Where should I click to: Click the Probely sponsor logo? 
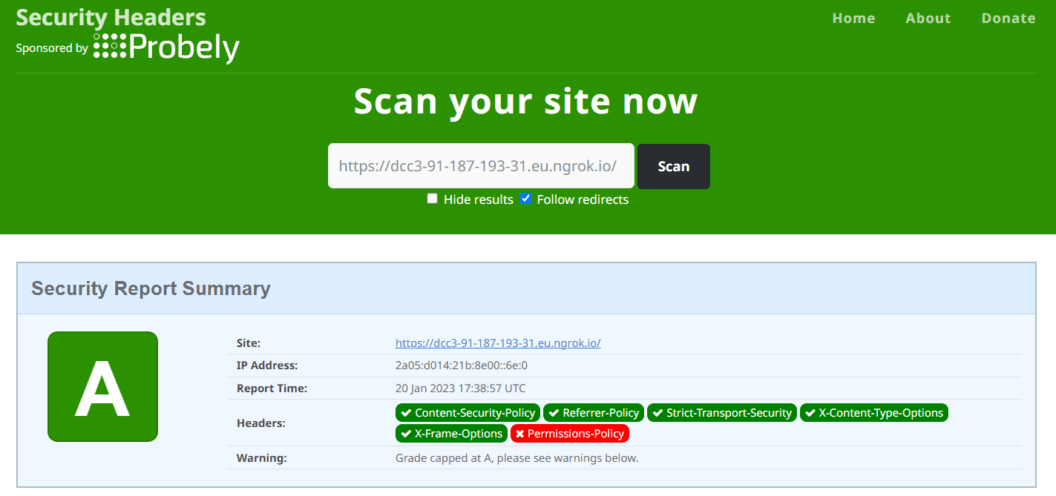point(166,48)
